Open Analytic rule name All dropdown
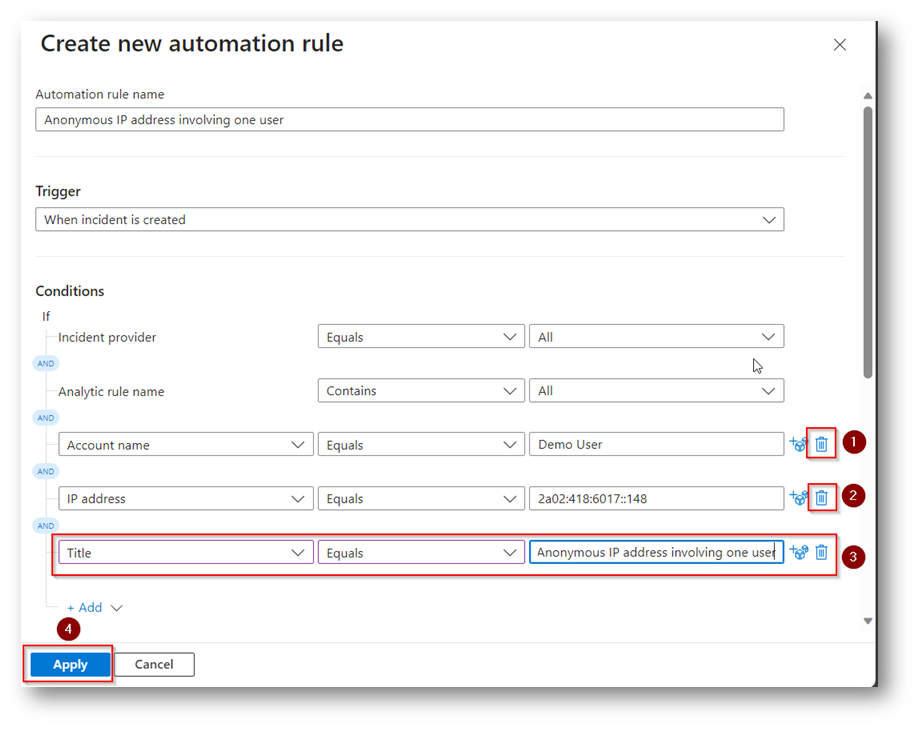The width and height of the screenshot is (920, 729). [x=657, y=391]
